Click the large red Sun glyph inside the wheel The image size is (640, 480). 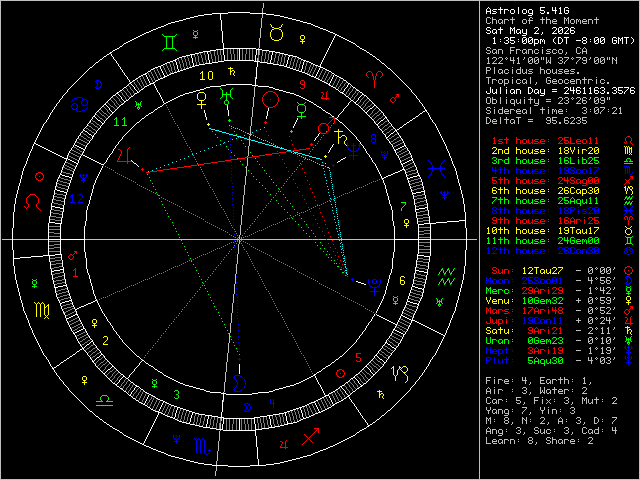pyautogui.click(x=270, y=99)
